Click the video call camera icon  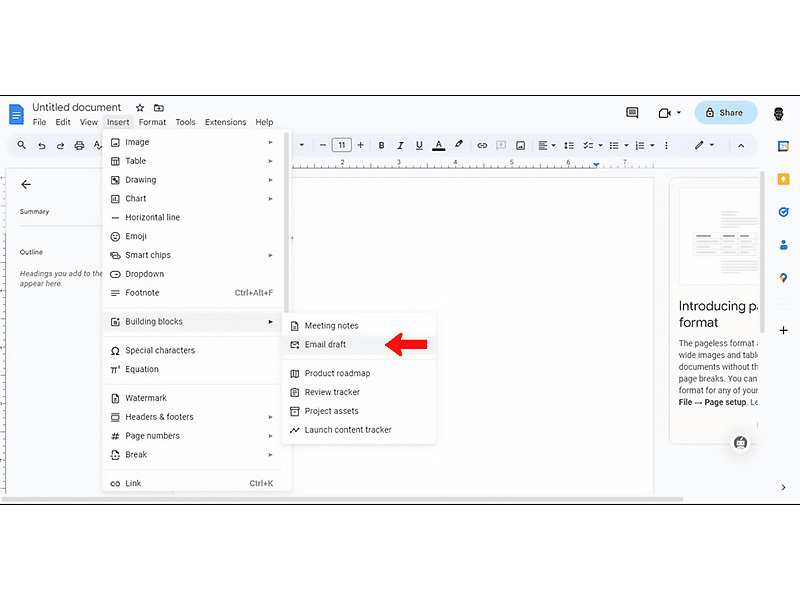(664, 113)
